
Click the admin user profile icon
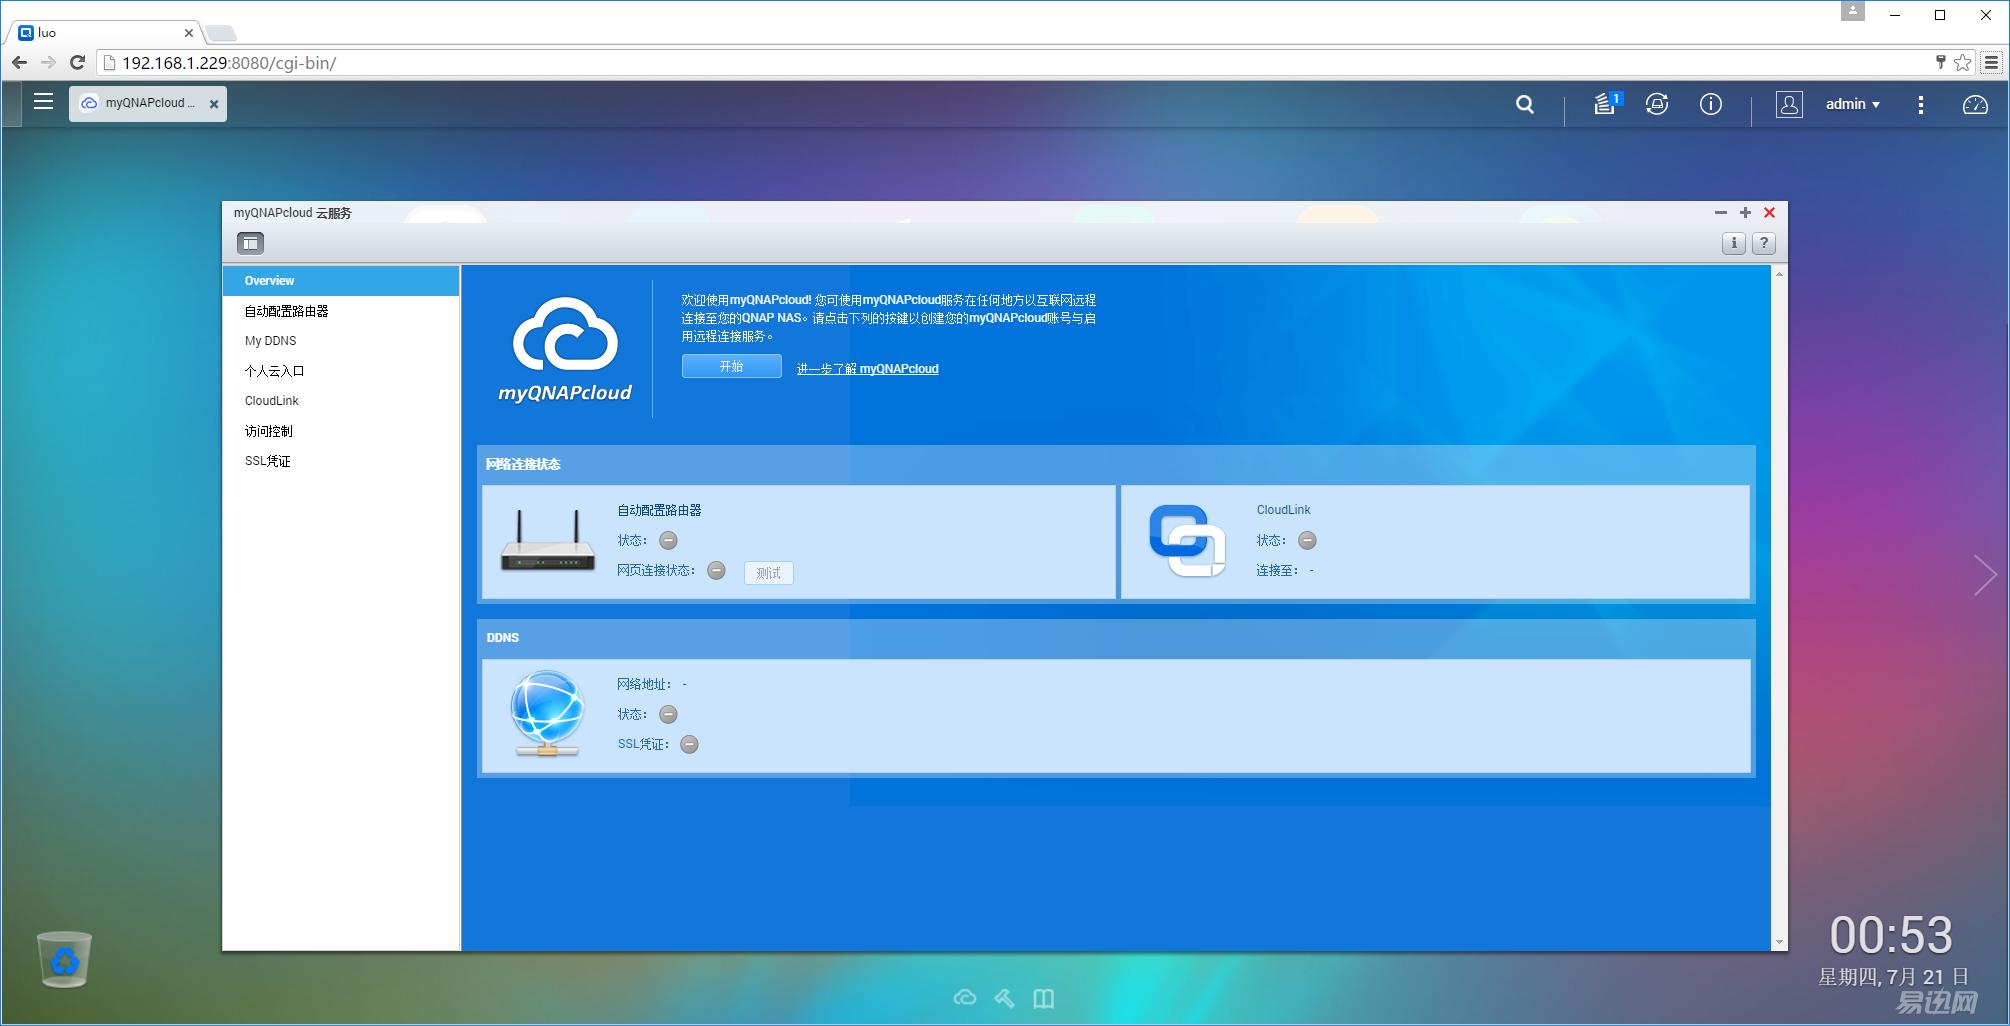pos(1789,104)
